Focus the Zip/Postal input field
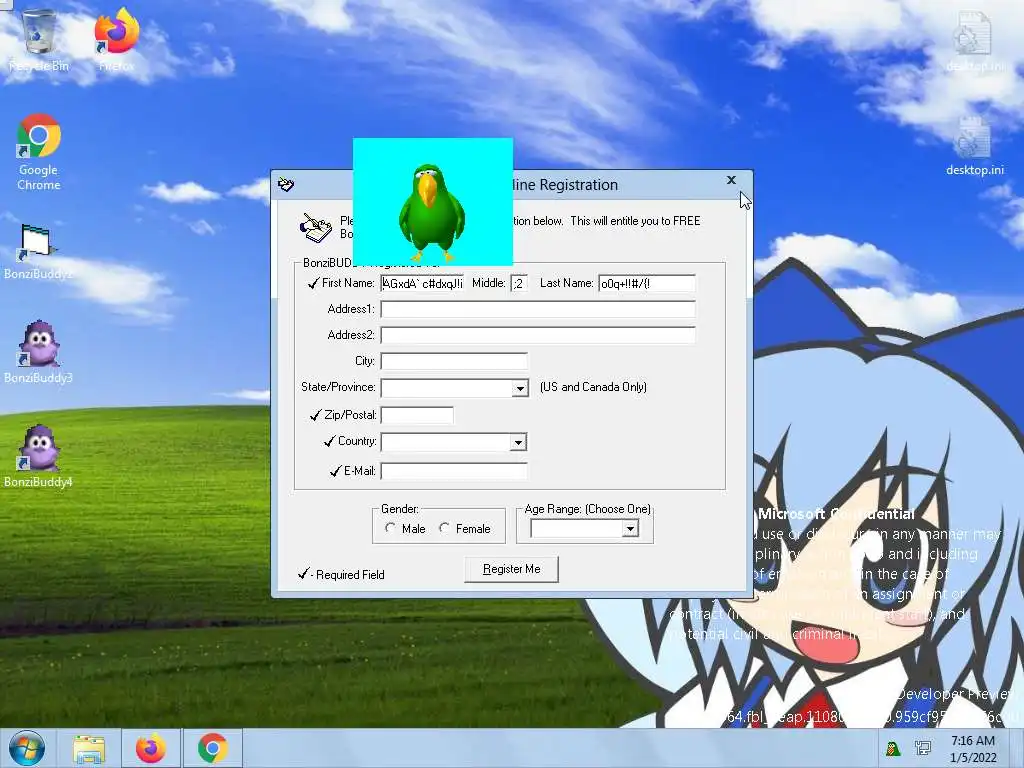 click(x=417, y=415)
